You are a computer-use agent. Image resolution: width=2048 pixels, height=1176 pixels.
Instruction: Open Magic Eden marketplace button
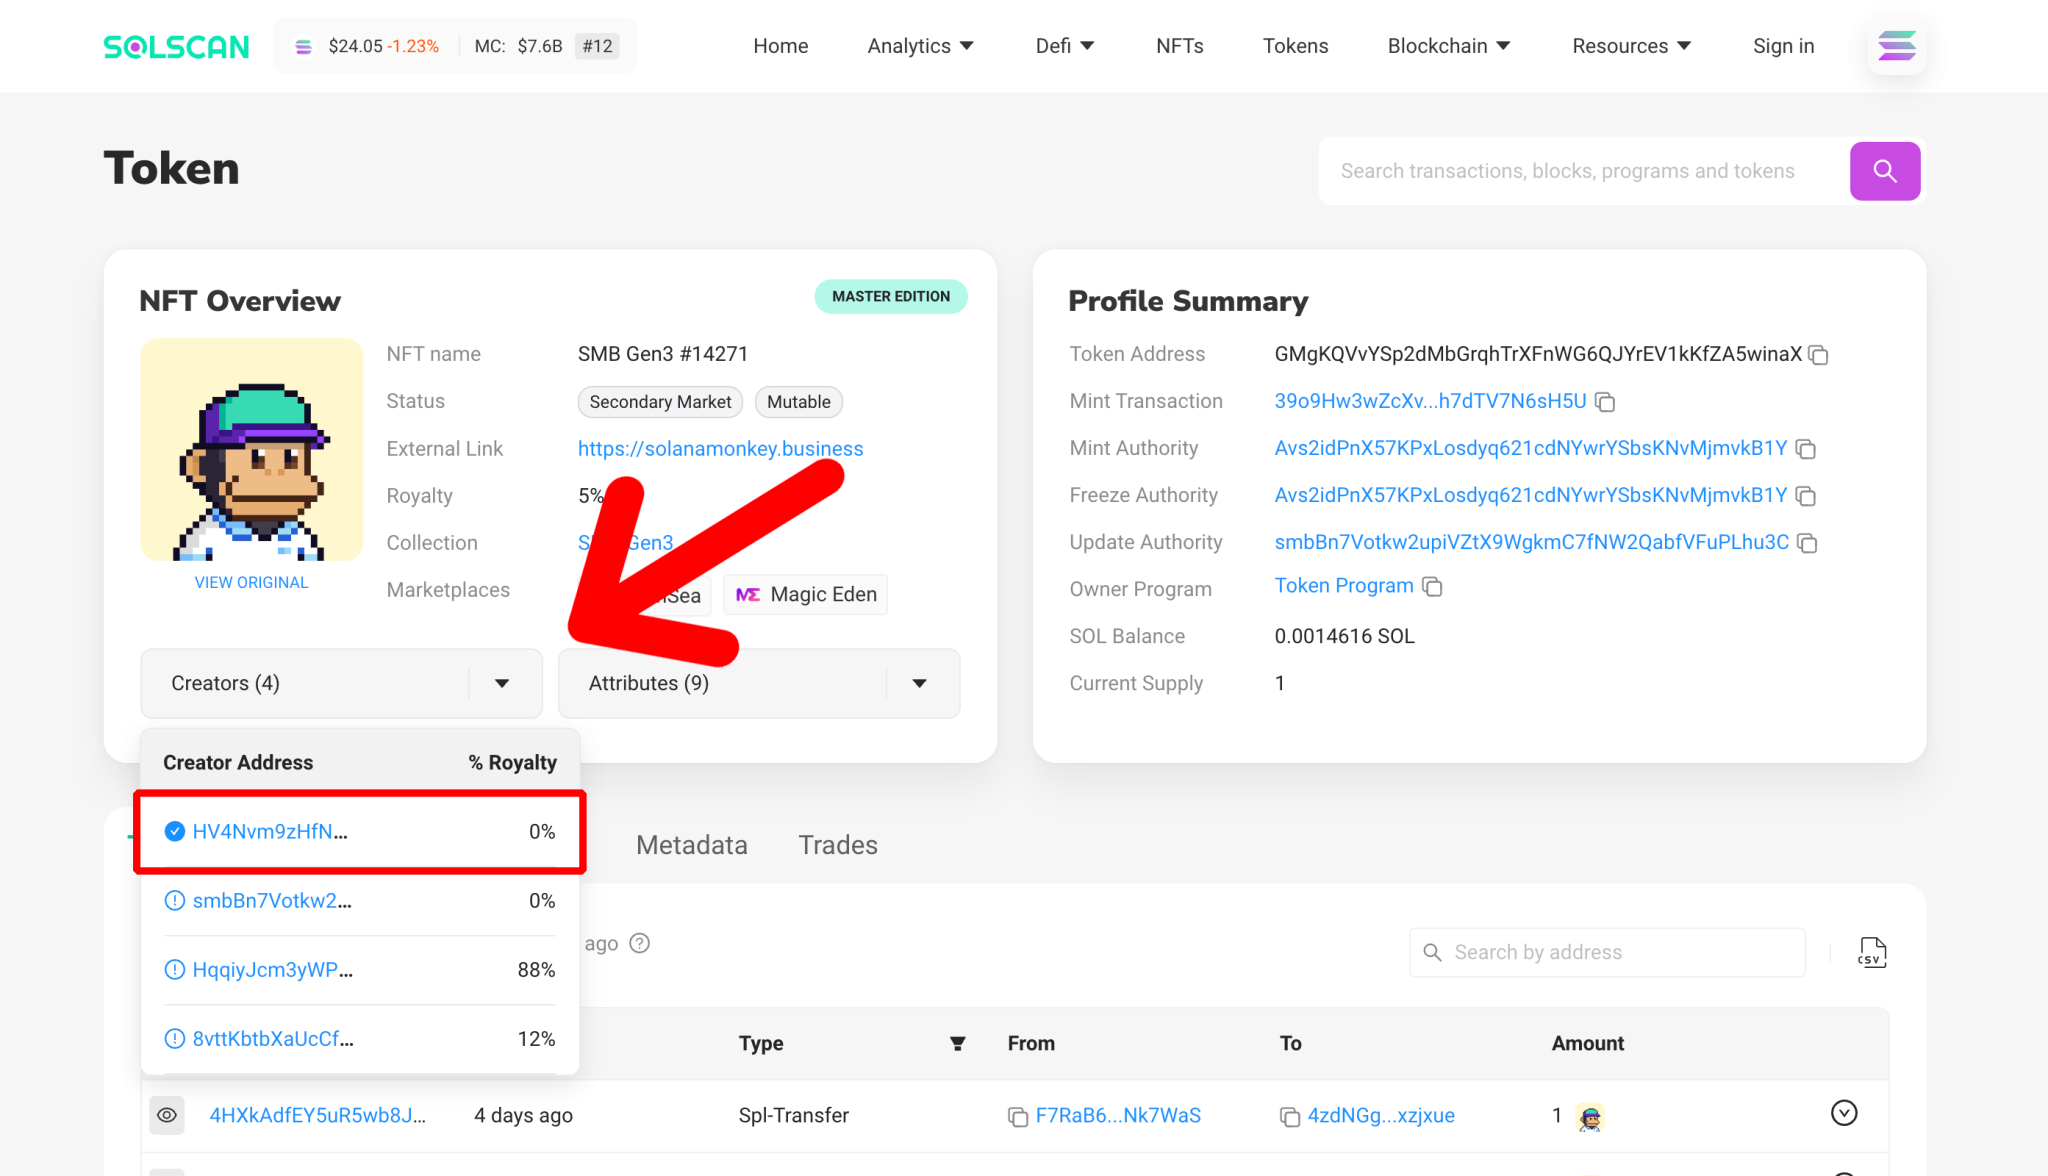pyautogui.click(x=806, y=595)
